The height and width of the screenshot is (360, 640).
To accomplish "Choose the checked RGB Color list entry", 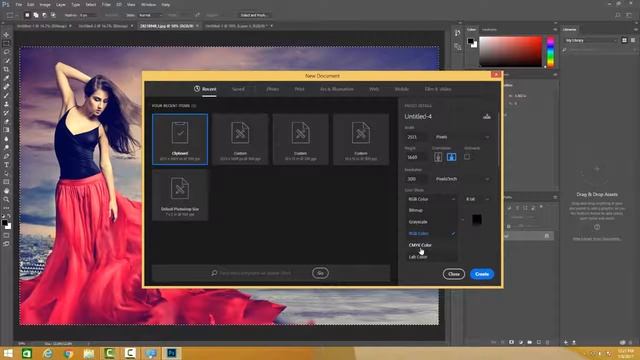I will coord(431,233).
